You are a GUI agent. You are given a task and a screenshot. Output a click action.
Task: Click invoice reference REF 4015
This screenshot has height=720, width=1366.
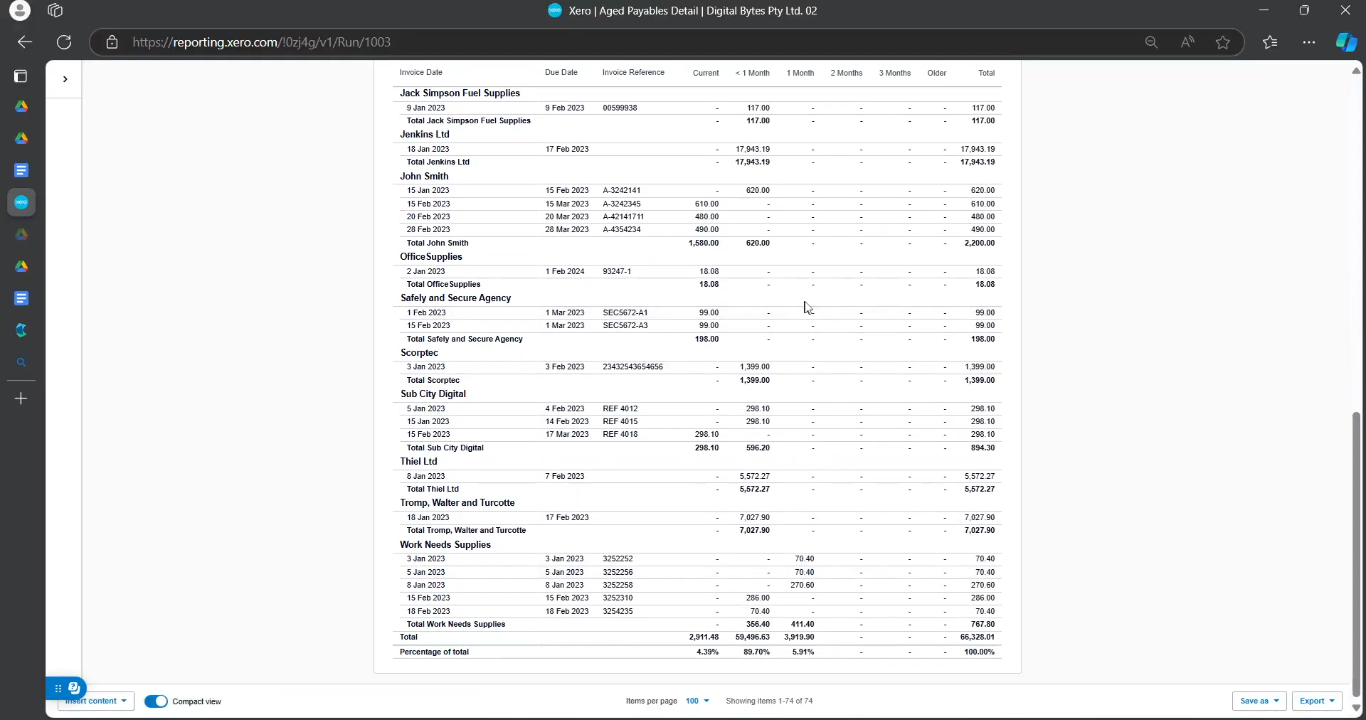[620, 421]
